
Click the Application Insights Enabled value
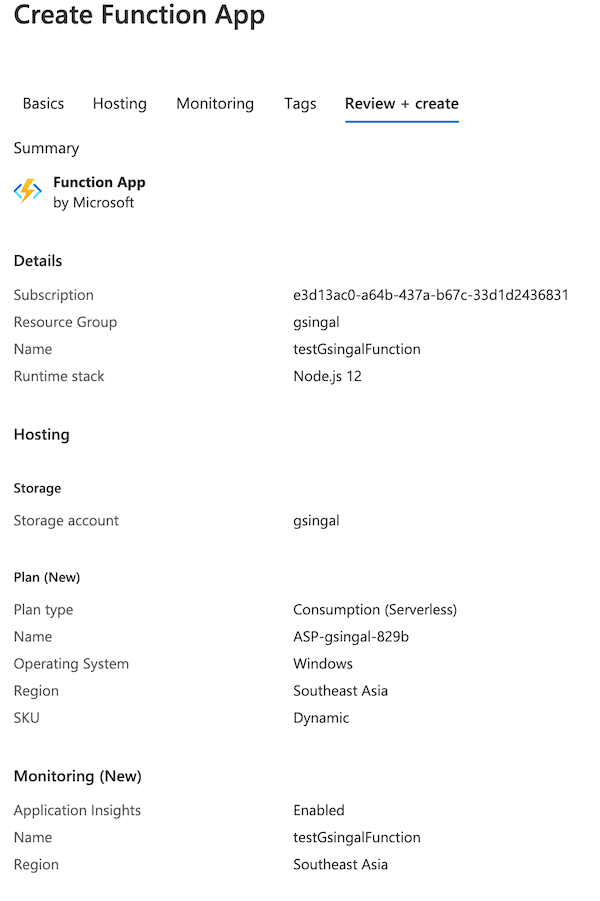[x=318, y=810]
